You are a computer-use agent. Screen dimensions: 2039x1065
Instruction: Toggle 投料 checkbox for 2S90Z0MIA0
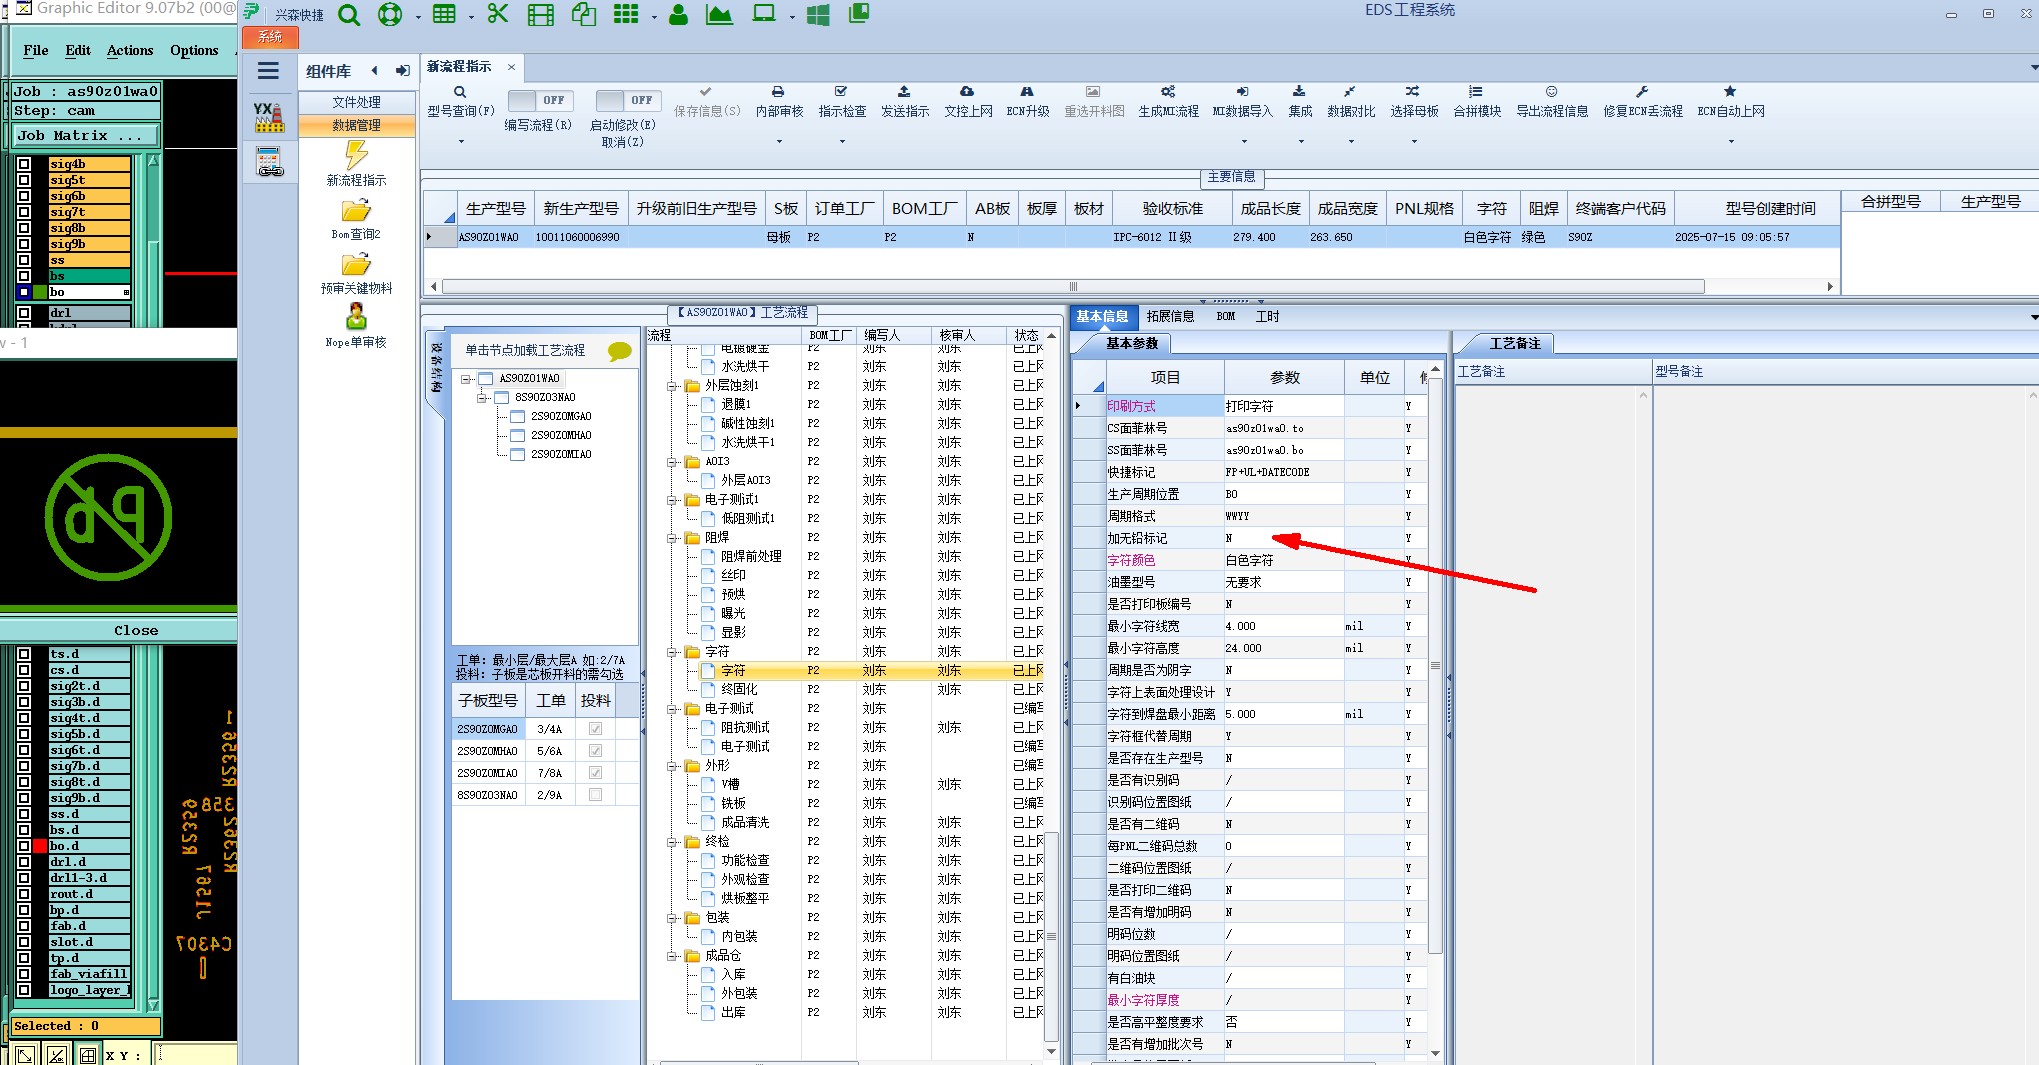[596, 773]
